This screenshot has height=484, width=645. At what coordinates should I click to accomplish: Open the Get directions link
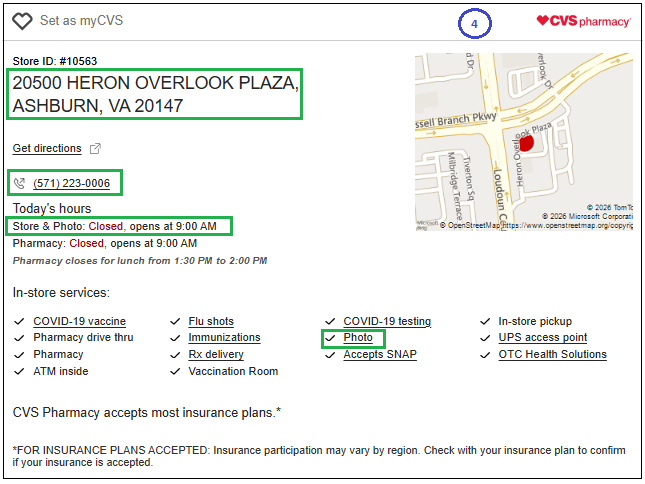(x=47, y=148)
